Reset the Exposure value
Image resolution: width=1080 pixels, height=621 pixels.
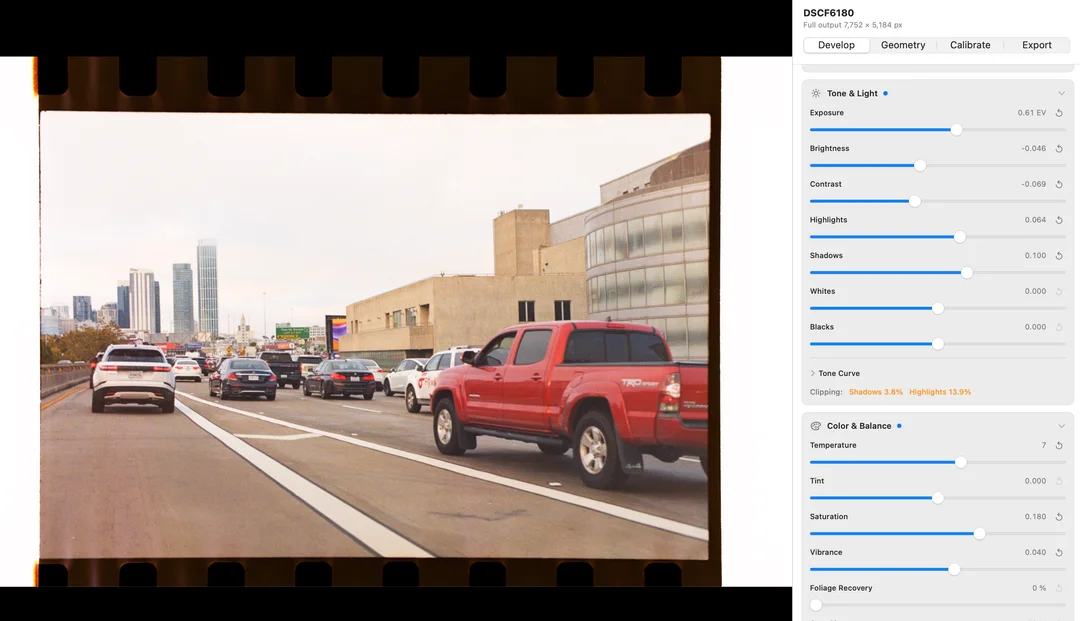pos(1059,113)
